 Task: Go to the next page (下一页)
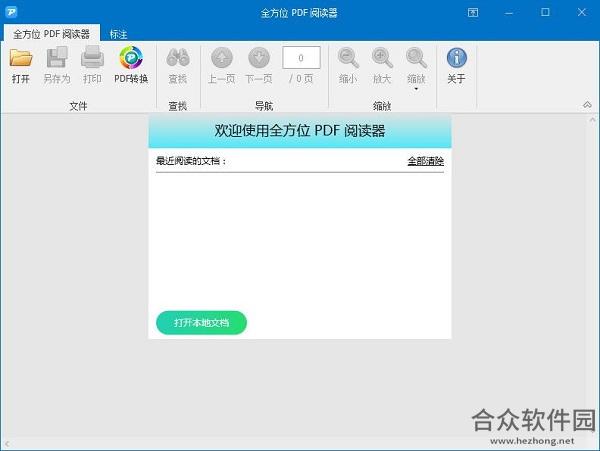259,65
